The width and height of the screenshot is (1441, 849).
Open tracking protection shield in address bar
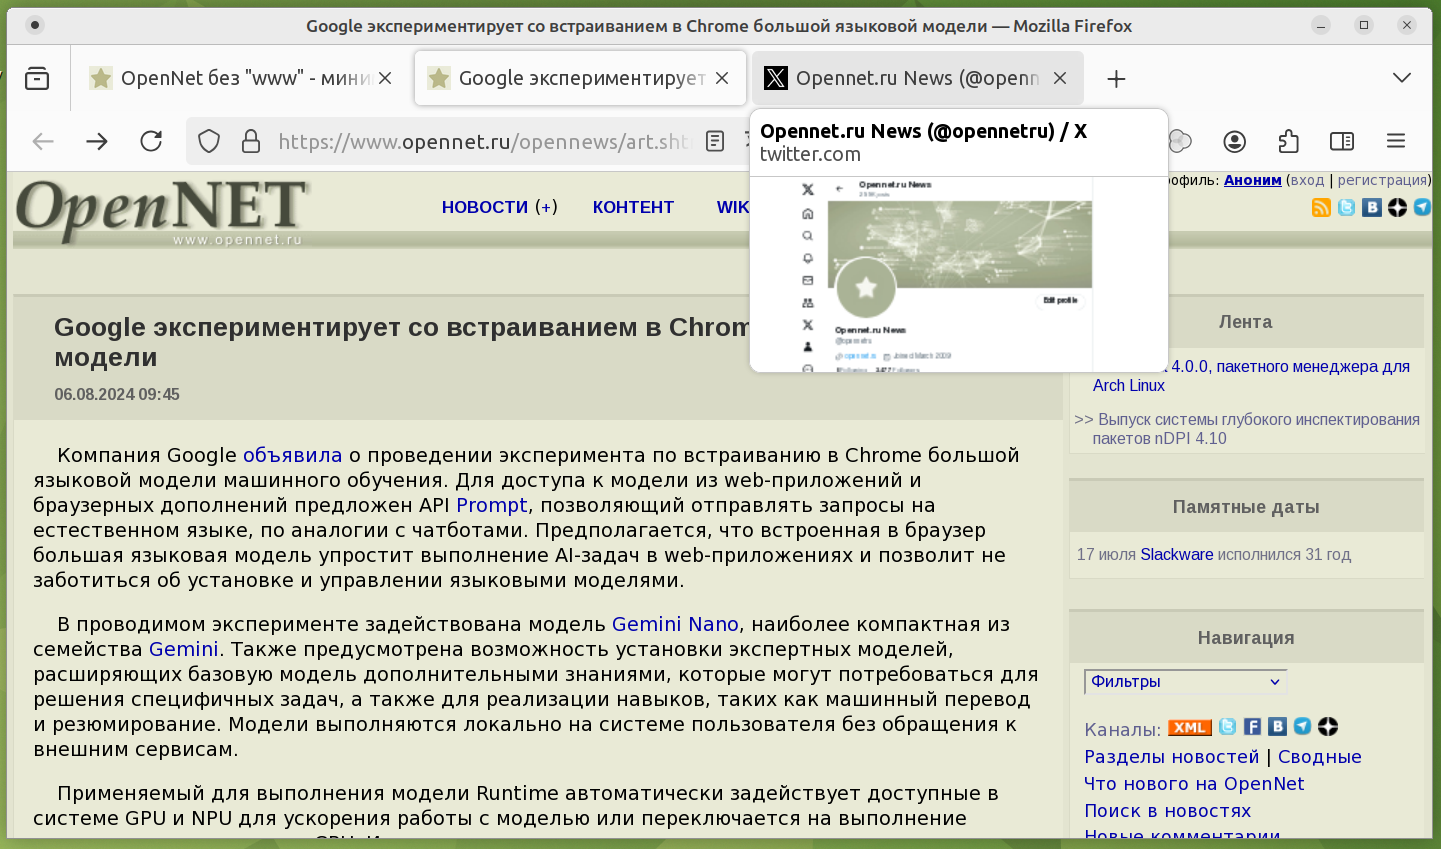(209, 141)
